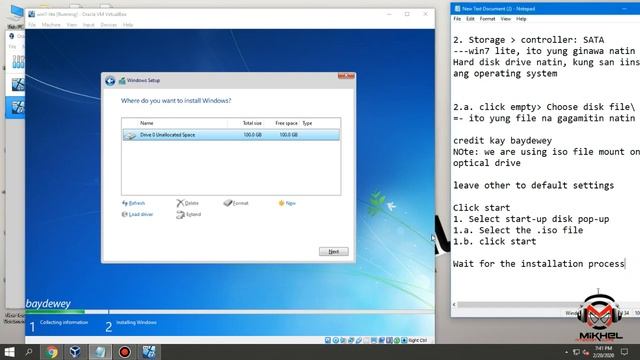Open the VirtualBox View menu
Screen dimensions: 640x360
pos(72,25)
